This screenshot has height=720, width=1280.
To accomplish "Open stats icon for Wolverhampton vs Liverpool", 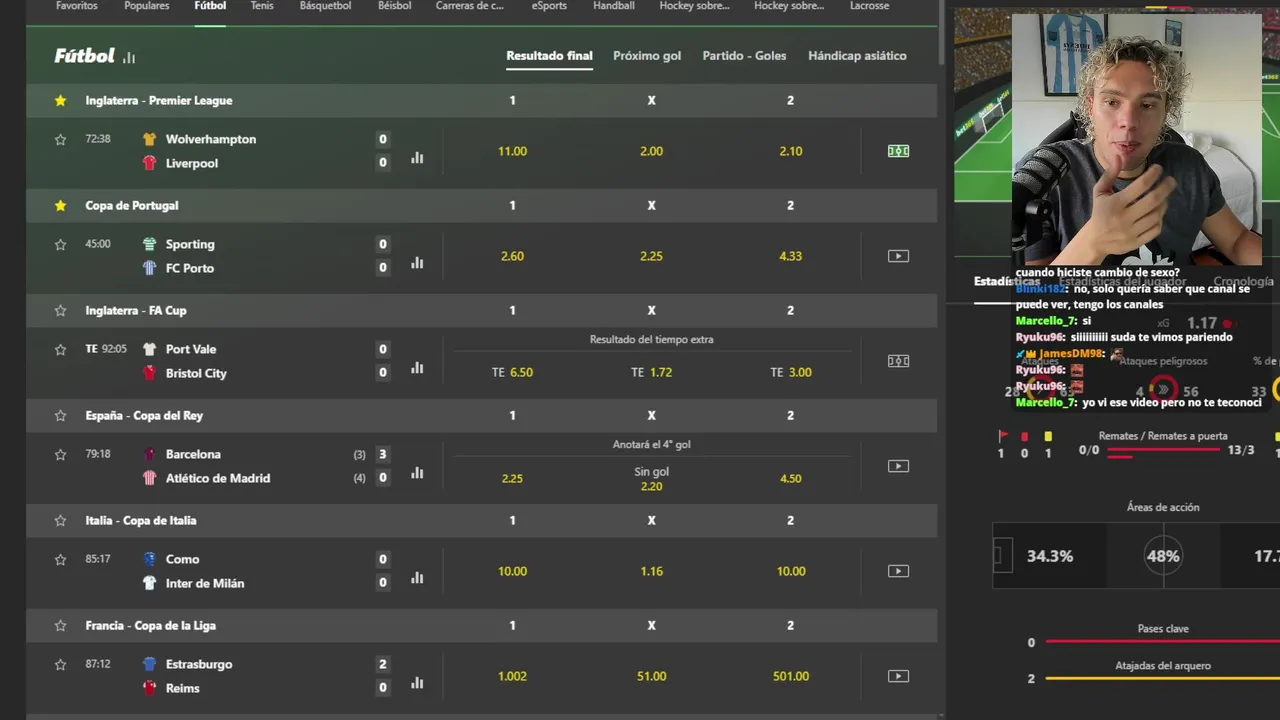I will (x=417, y=158).
